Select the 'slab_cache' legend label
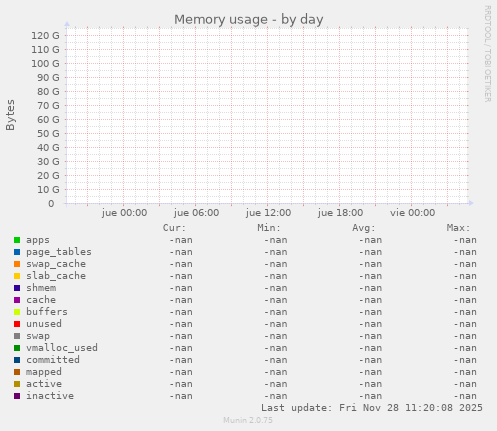The height and width of the screenshot is (431, 497). (x=56, y=276)
